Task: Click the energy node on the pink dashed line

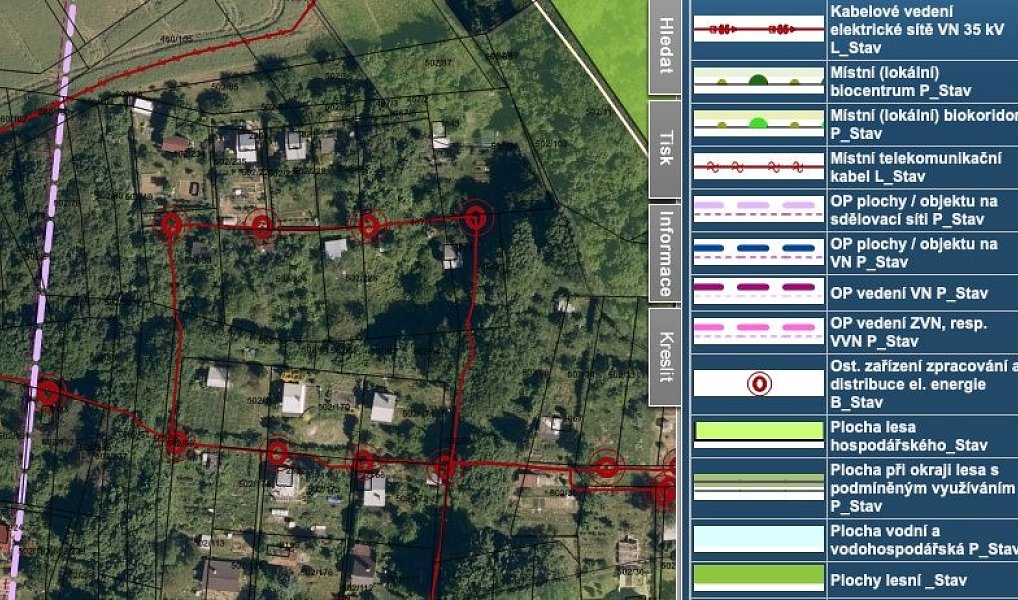Action: pos(47,393)
